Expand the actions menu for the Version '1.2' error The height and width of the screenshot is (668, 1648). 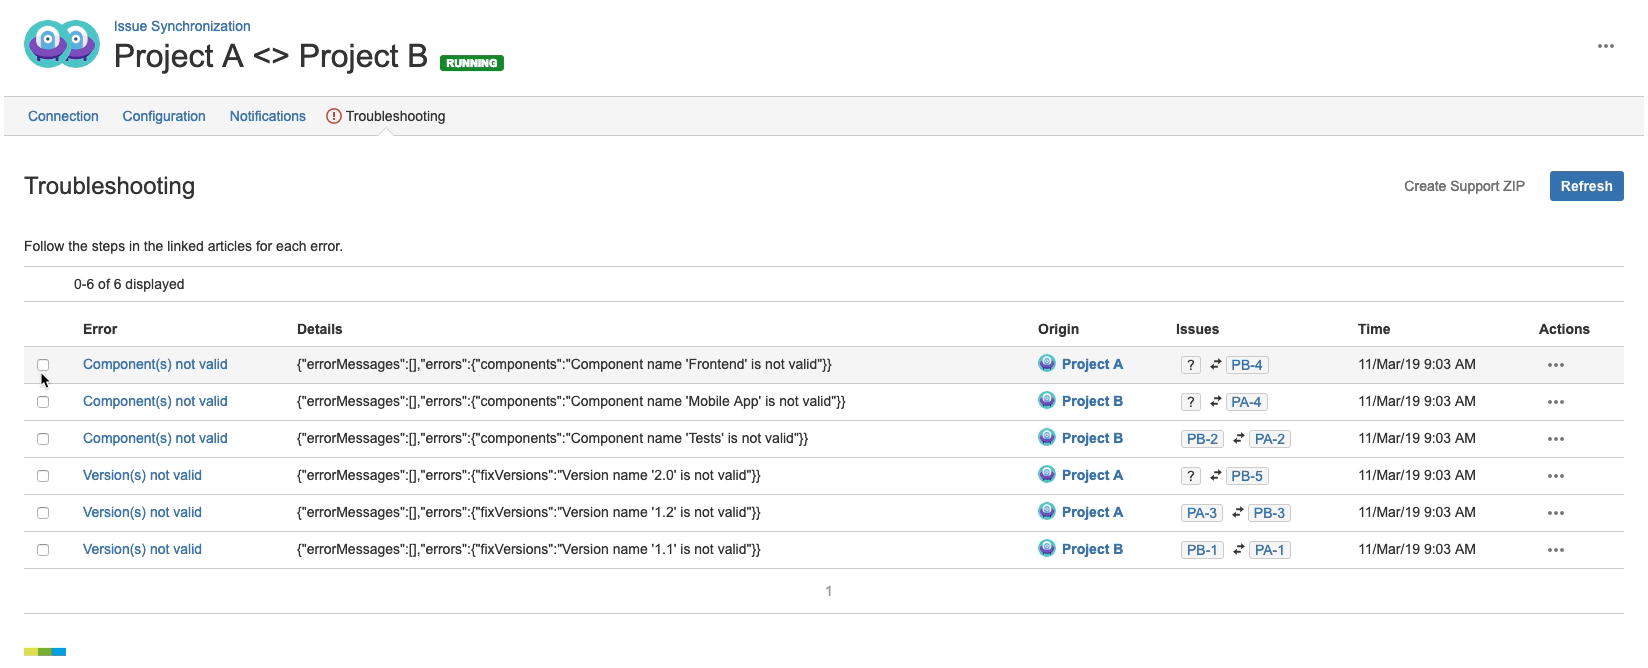[x=1555, y=513]
